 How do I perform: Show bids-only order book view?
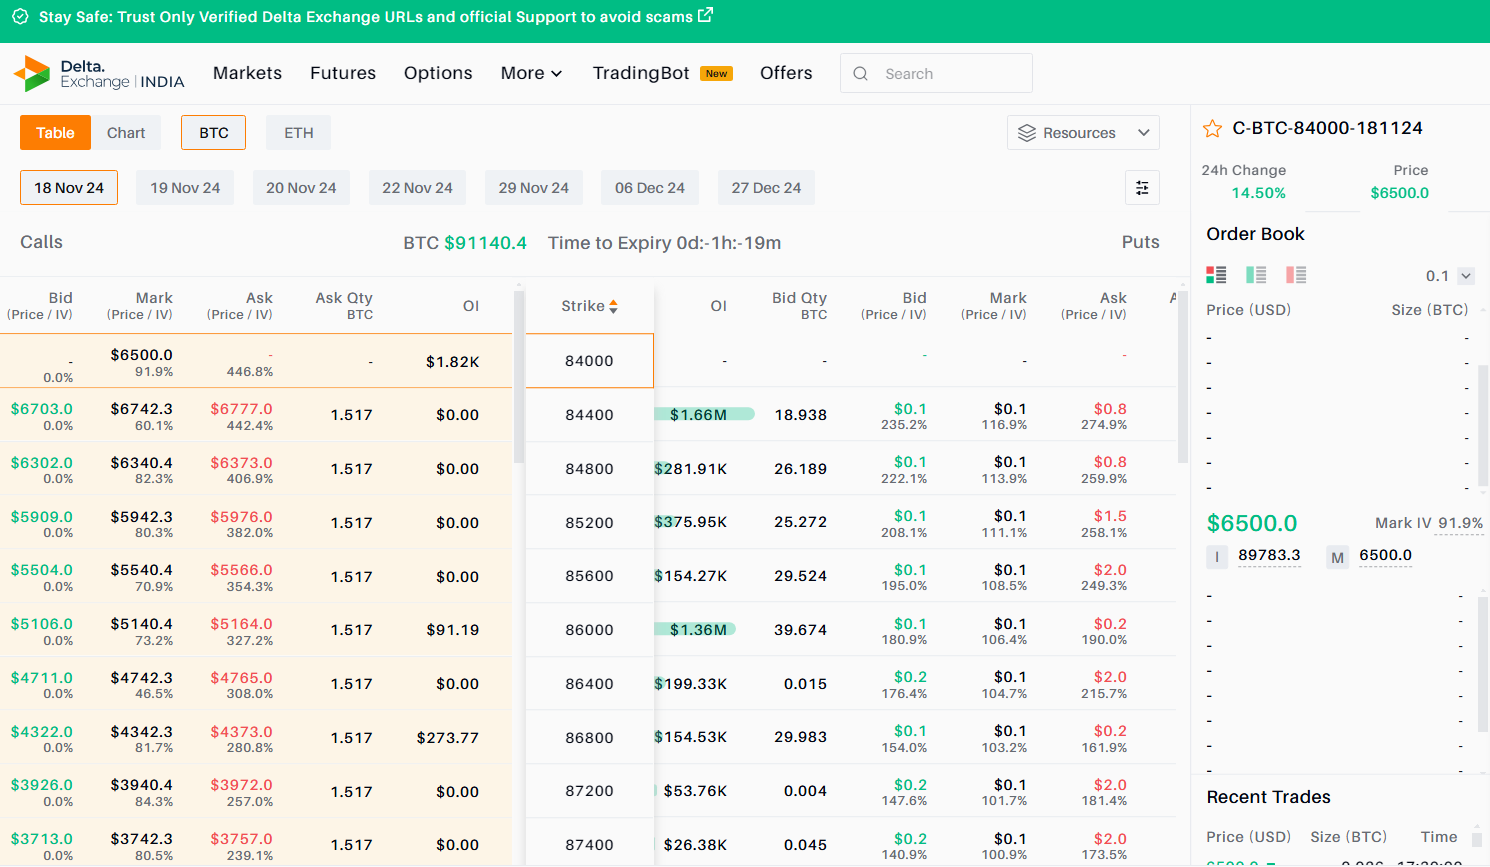click(1256, 275)
